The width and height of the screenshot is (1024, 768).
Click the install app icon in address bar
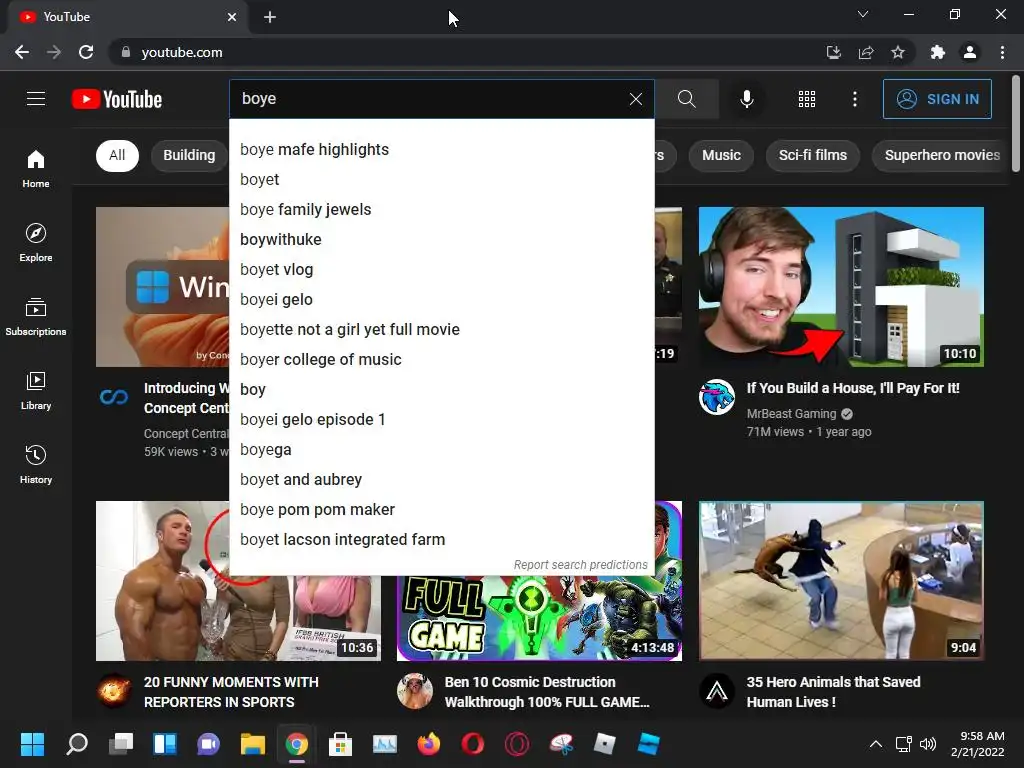pos(833,52)
